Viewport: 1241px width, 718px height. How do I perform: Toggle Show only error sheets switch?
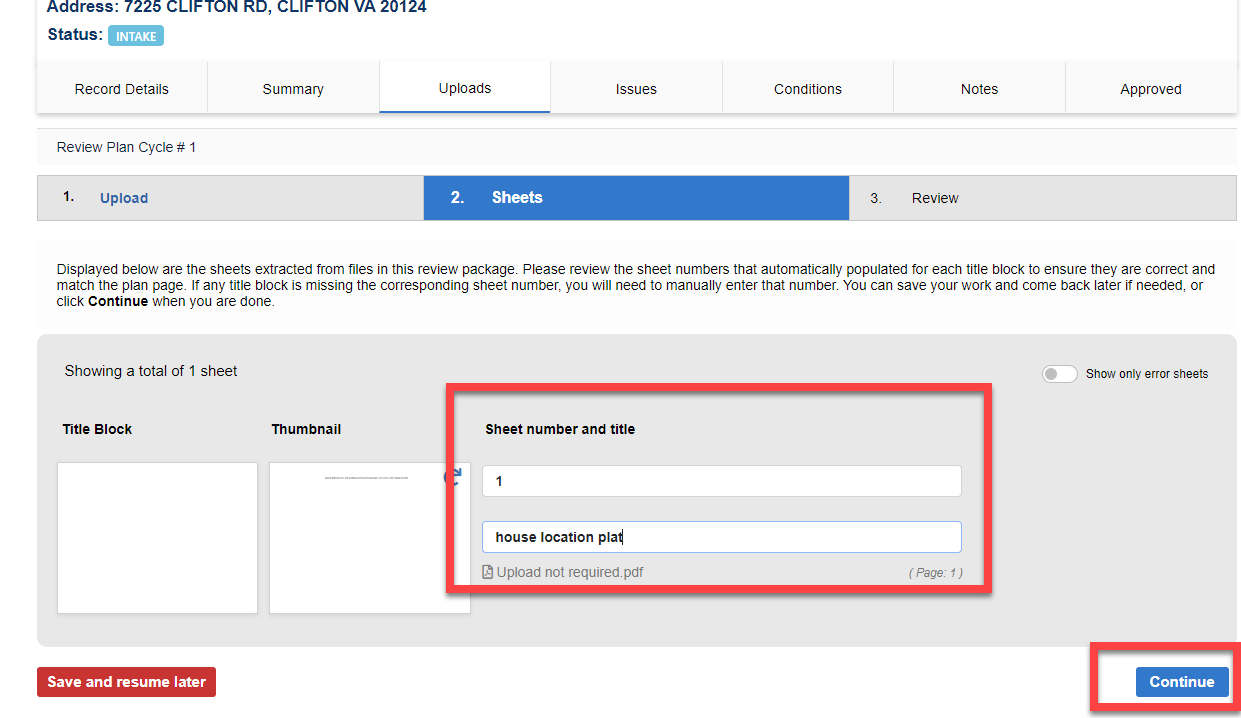coord(1059,374)
